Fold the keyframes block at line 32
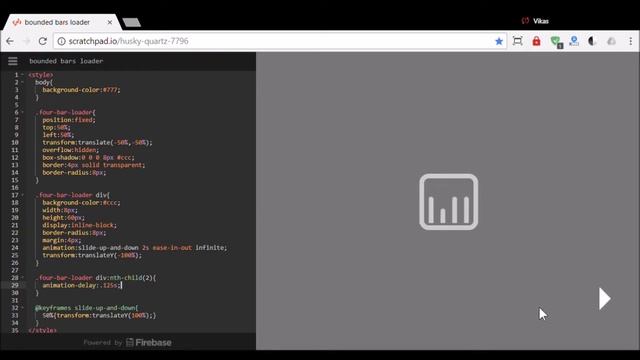 (22, 308)
